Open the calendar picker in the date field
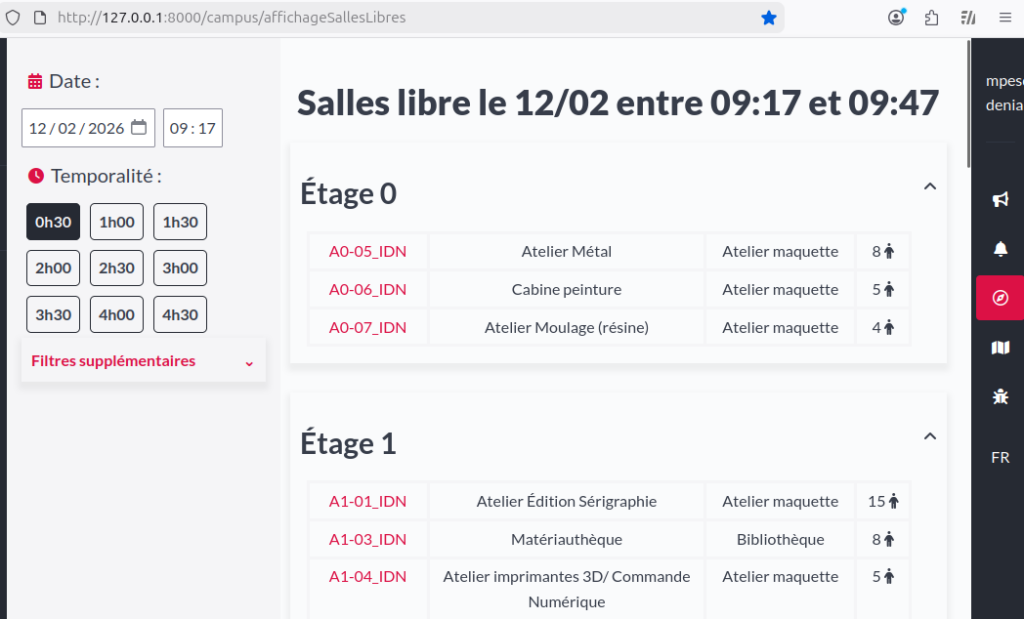Image resolution: width=1024 pixels, height=619 pixels. pyautogui.click(x=139, y=128)
